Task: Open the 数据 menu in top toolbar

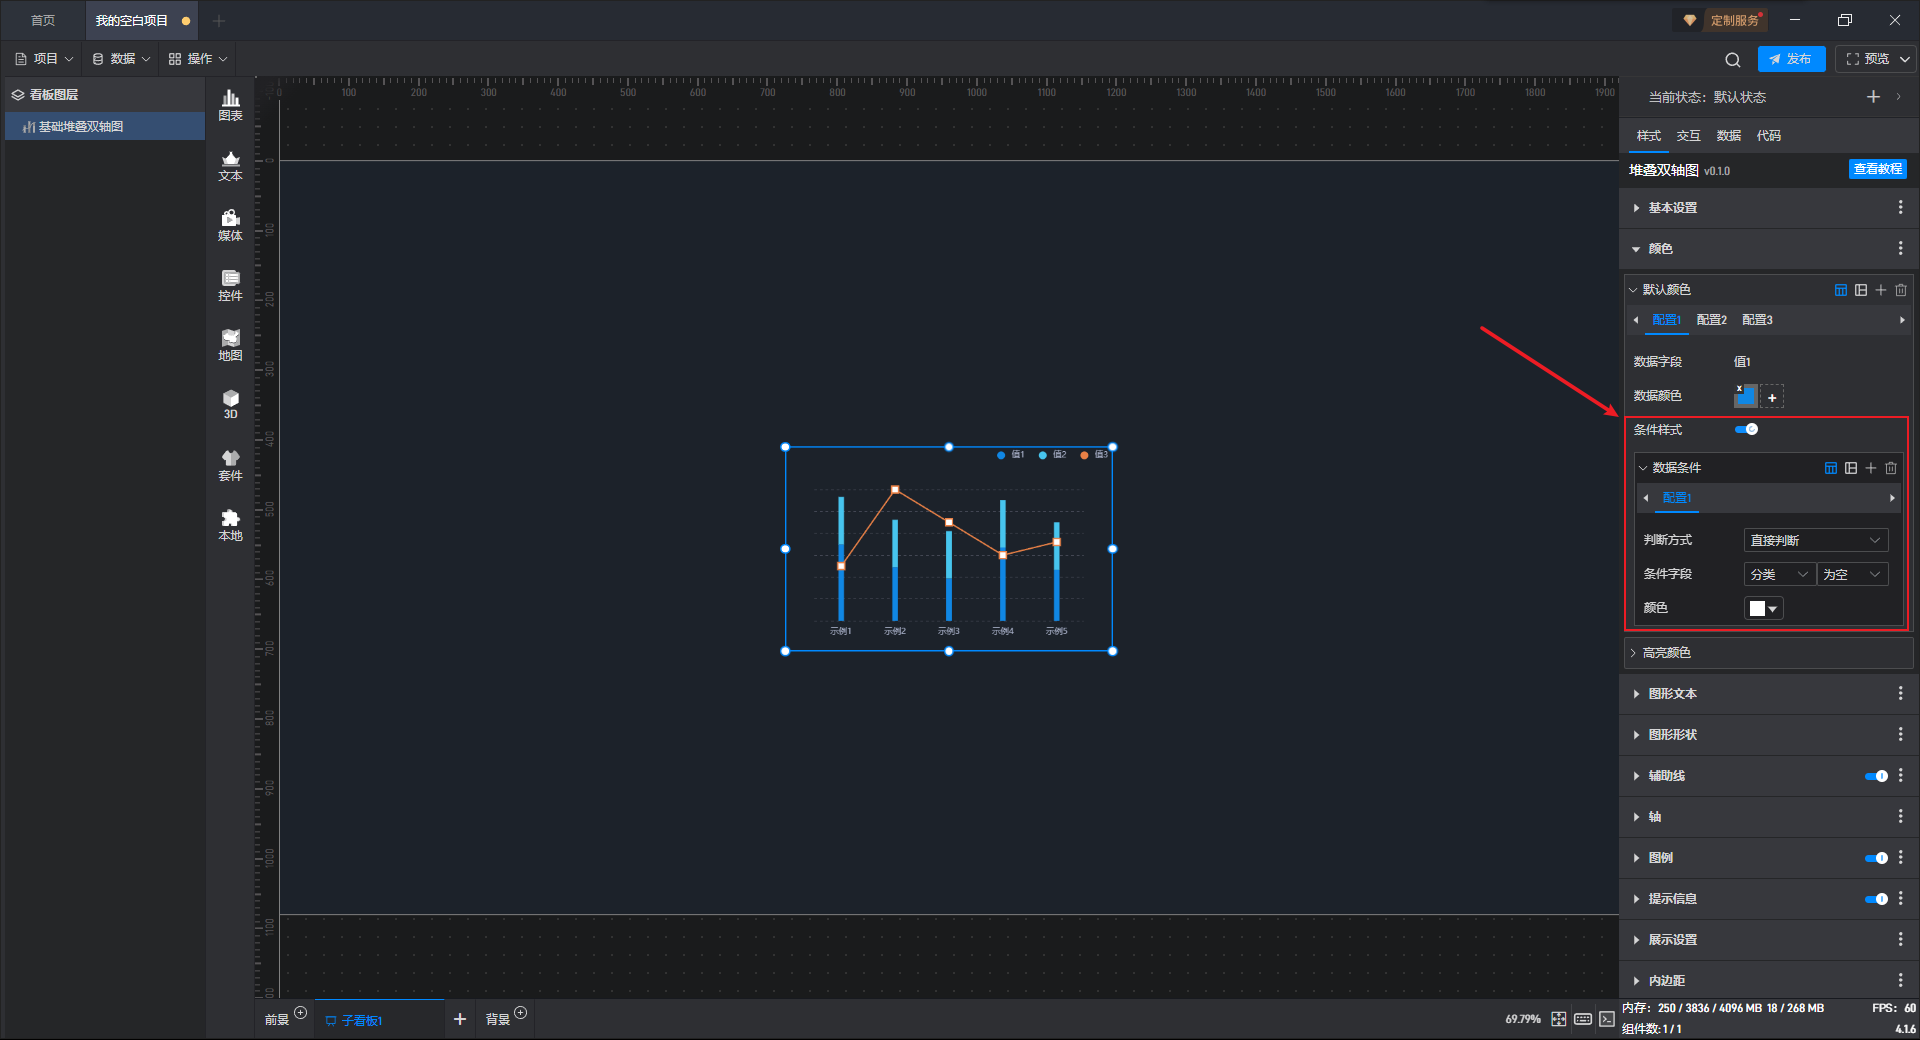Action: [121, 59]
